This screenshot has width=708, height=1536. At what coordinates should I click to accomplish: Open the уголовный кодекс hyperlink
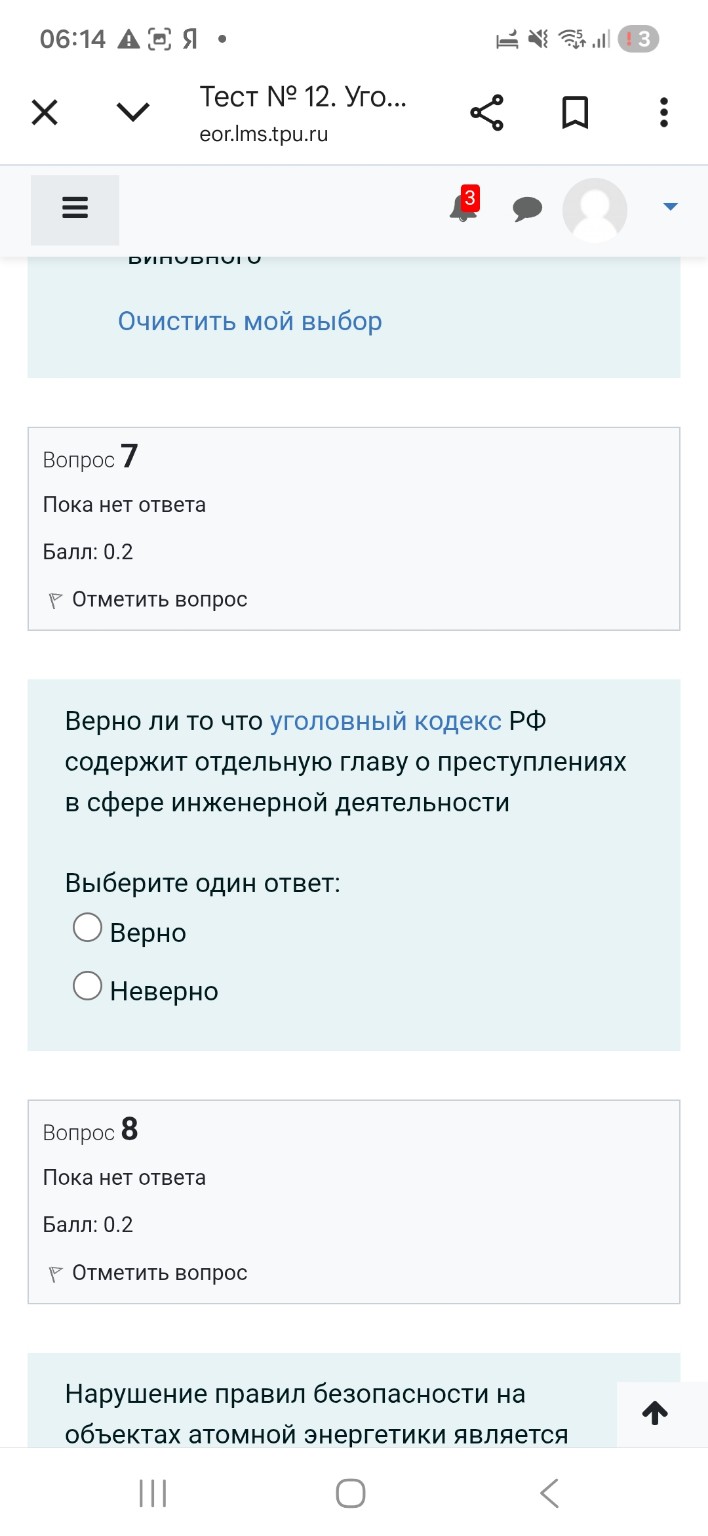[x=387, y=720]
